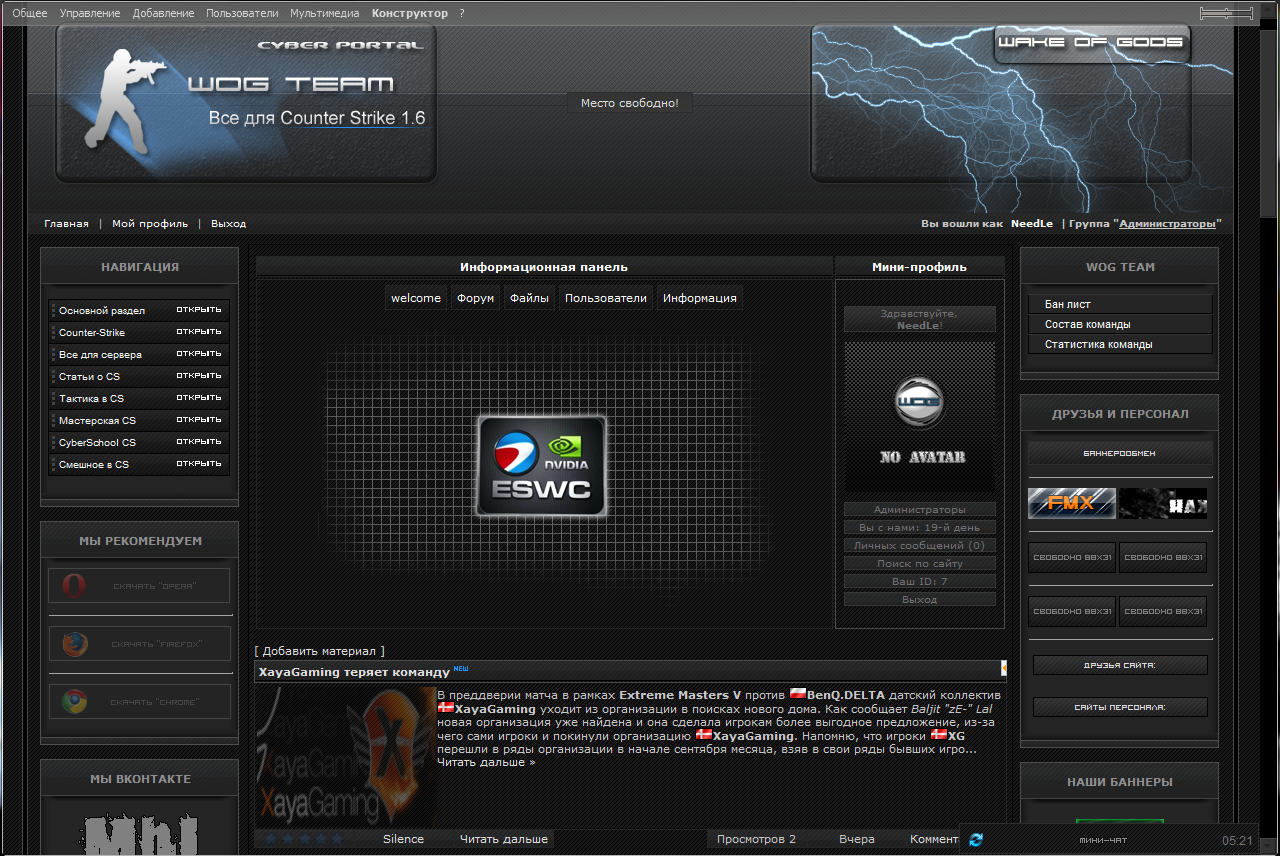Screen dimensions: 1280x856
Task: Expand Смешное в CS via ОТКРЫТЬ
Action: (x=199, y=464)
